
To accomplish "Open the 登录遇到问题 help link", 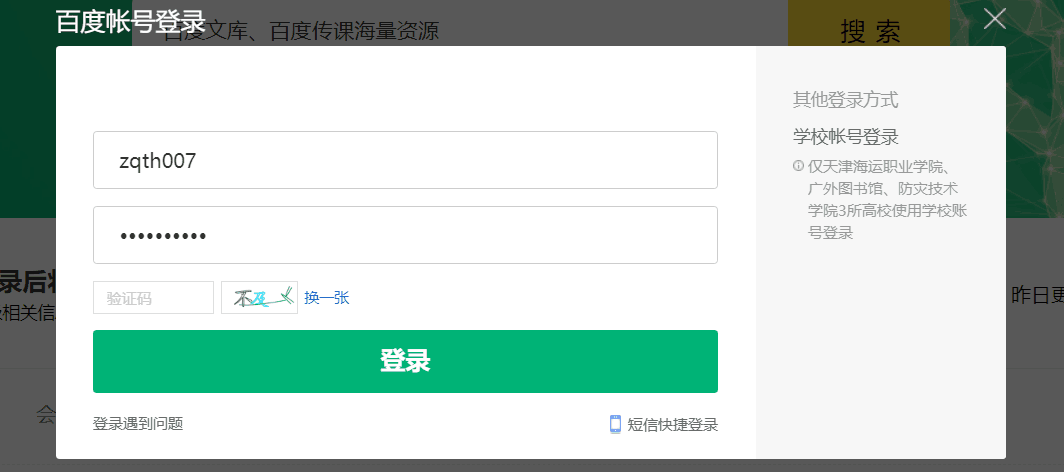I will pyautogui.click(x=138, y=424).
